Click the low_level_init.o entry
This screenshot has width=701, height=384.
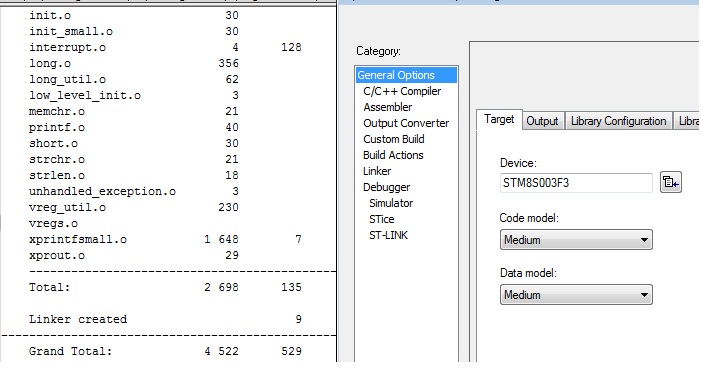[x=84, y=95]
